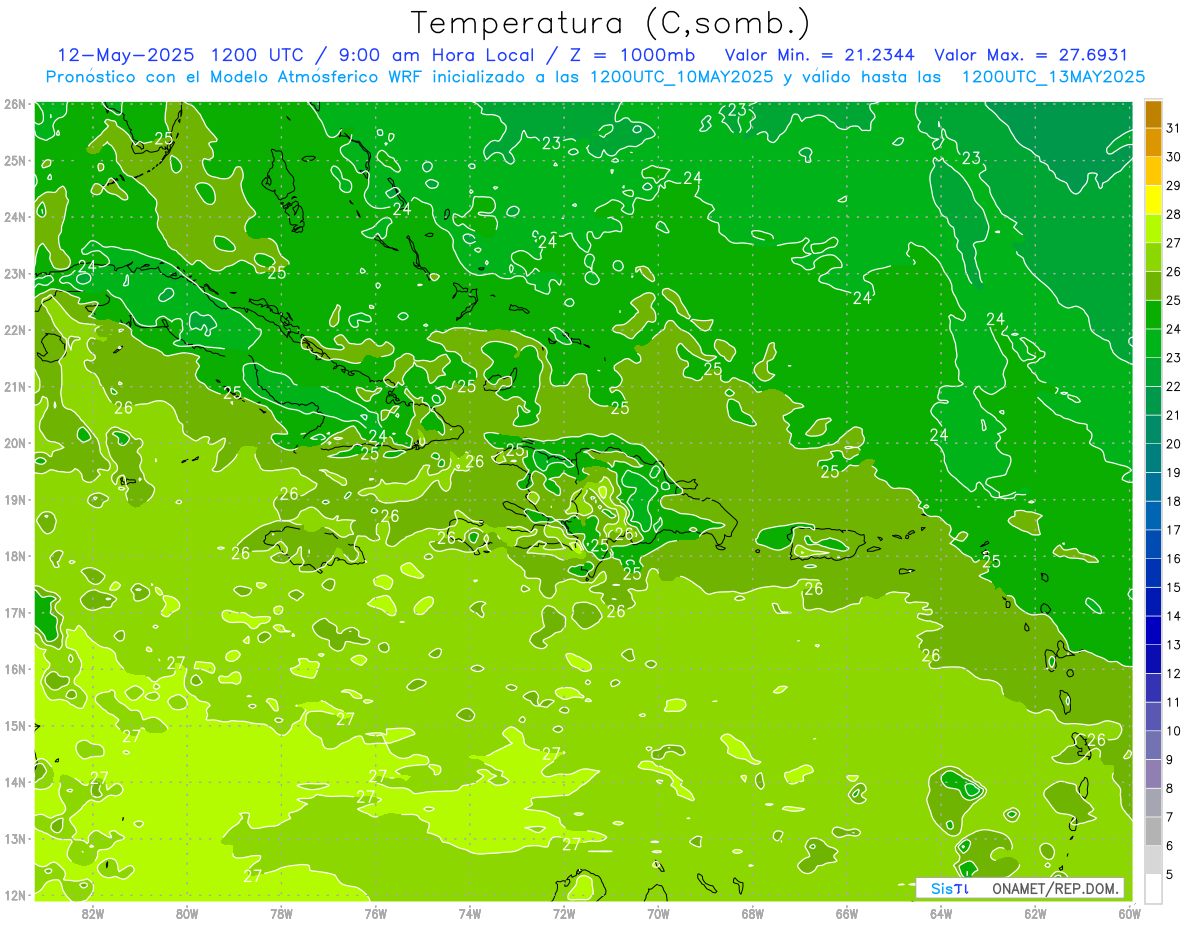Click the "14" label on color scale

1173,616
